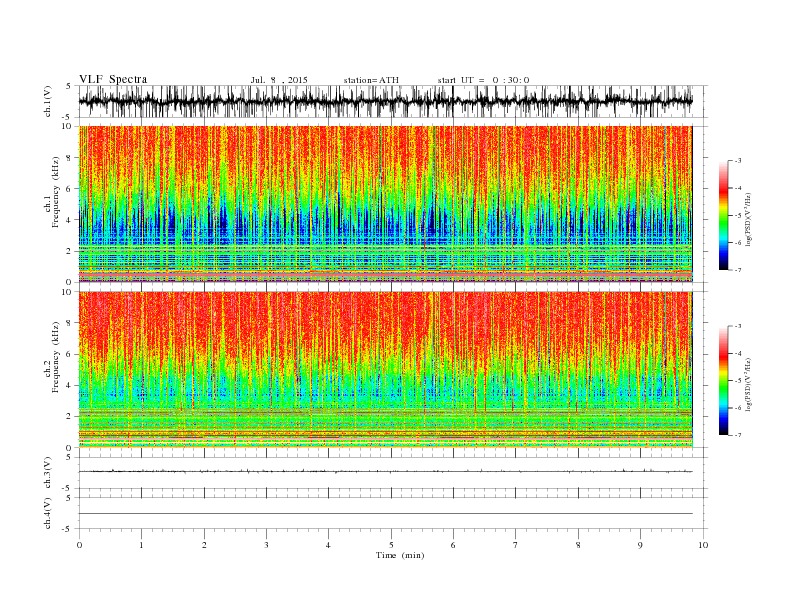Click the "4" minute tick label on the time axis

point(328,545)
